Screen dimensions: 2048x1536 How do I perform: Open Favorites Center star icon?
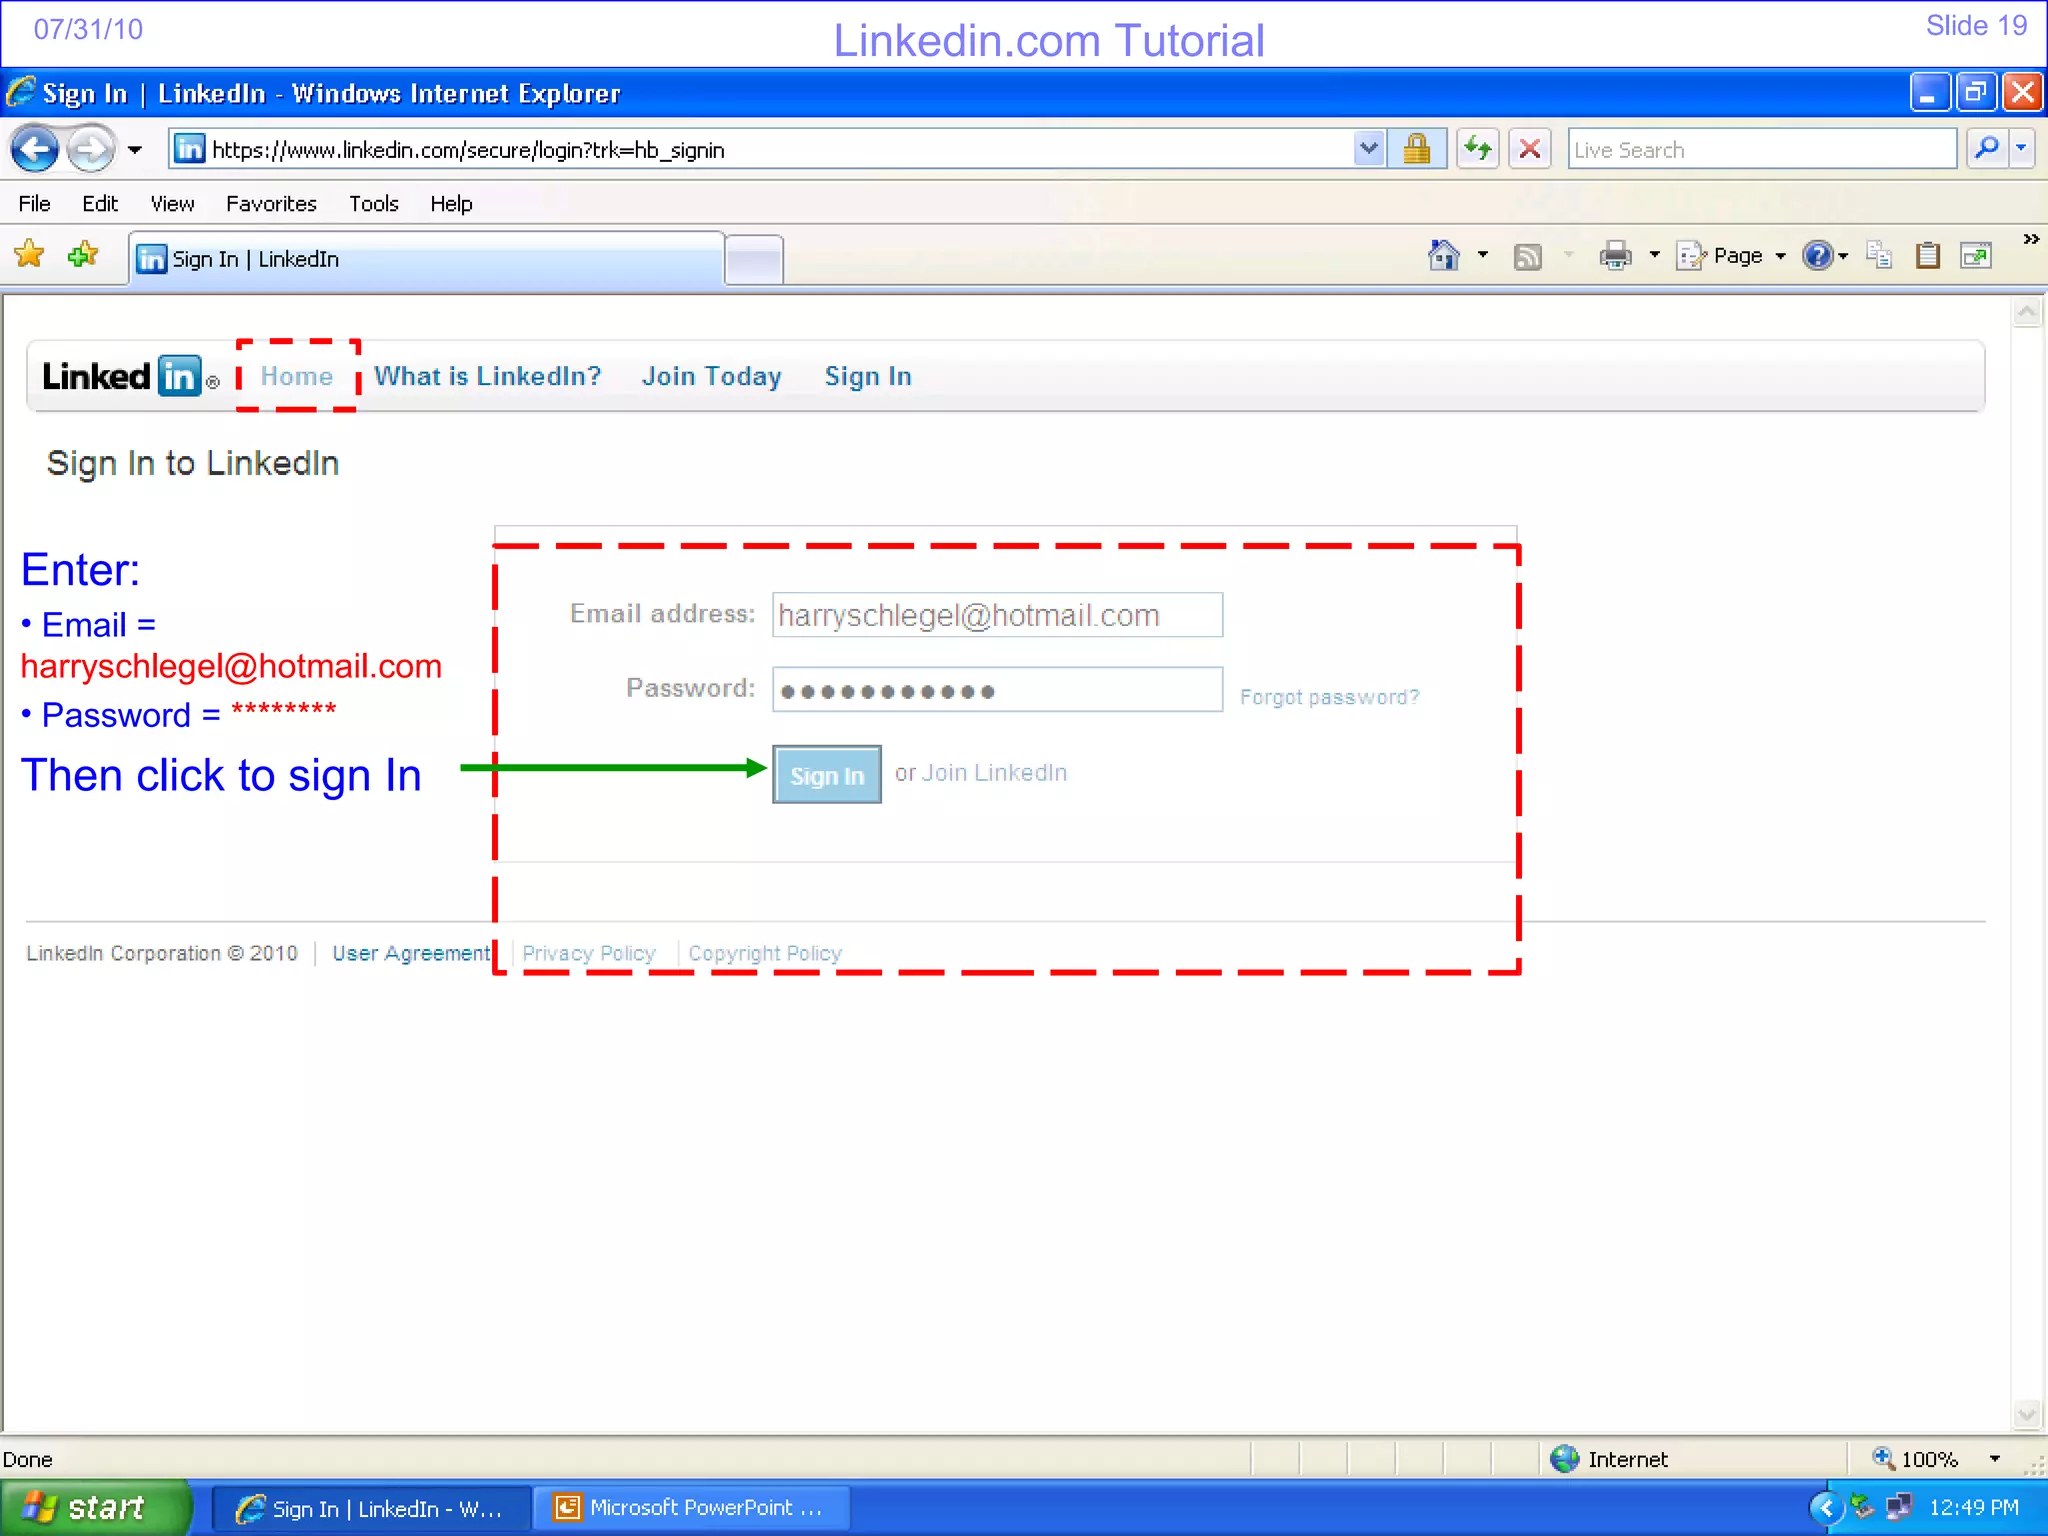point(30,254)
